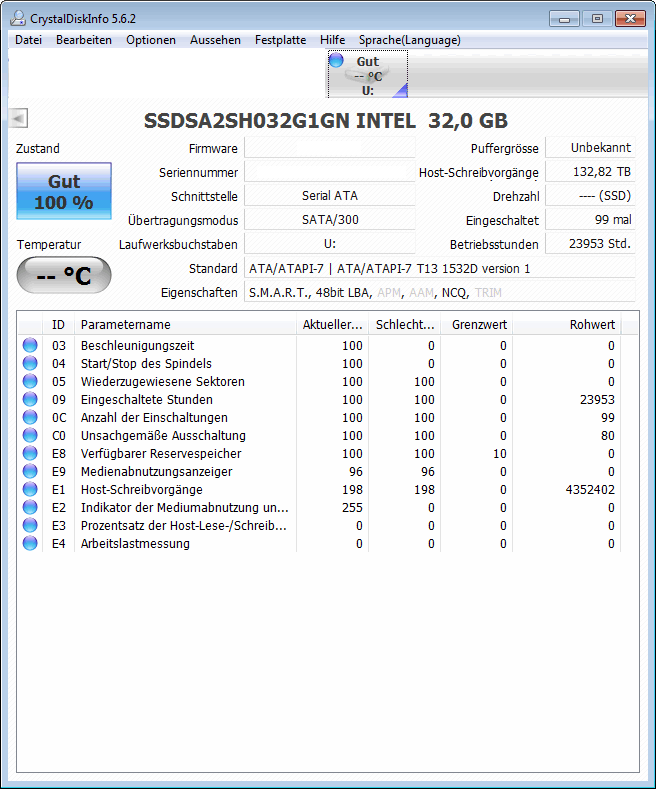Click the drive title SSDSA2SH032G1GN INTEL

tap(280, 121)
